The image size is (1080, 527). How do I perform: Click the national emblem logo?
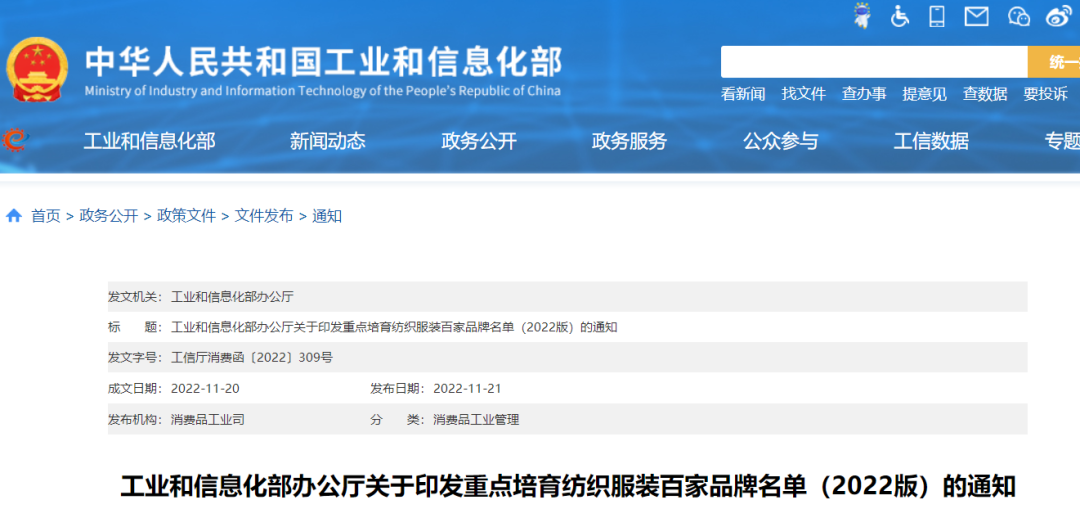point(37,70)
